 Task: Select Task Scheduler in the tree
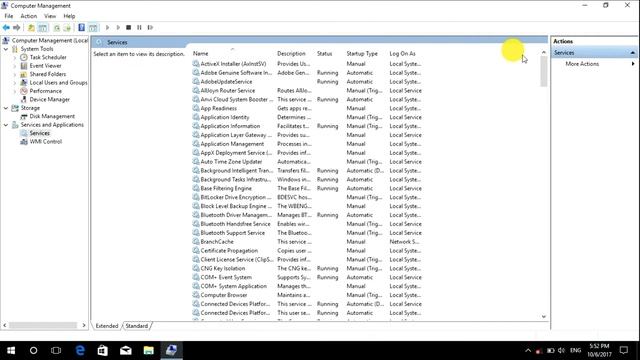[48, 57]
